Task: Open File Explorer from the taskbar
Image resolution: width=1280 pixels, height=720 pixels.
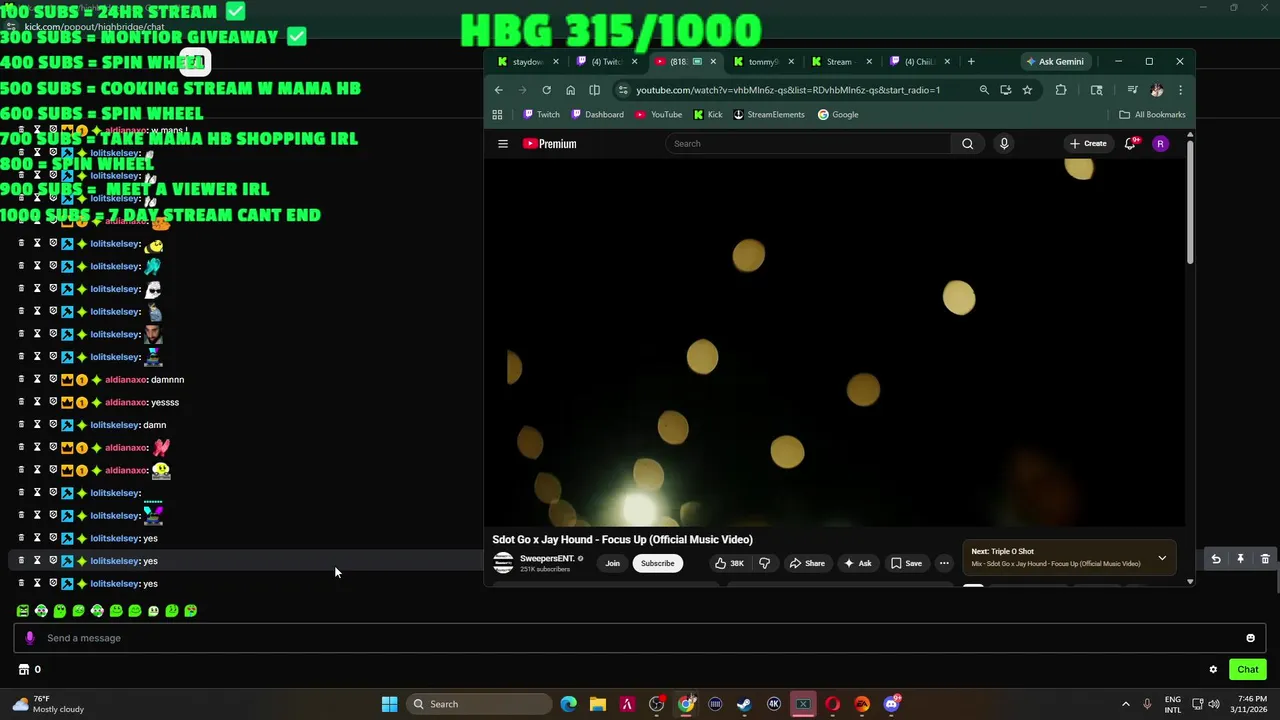Action: pos(597,704)
